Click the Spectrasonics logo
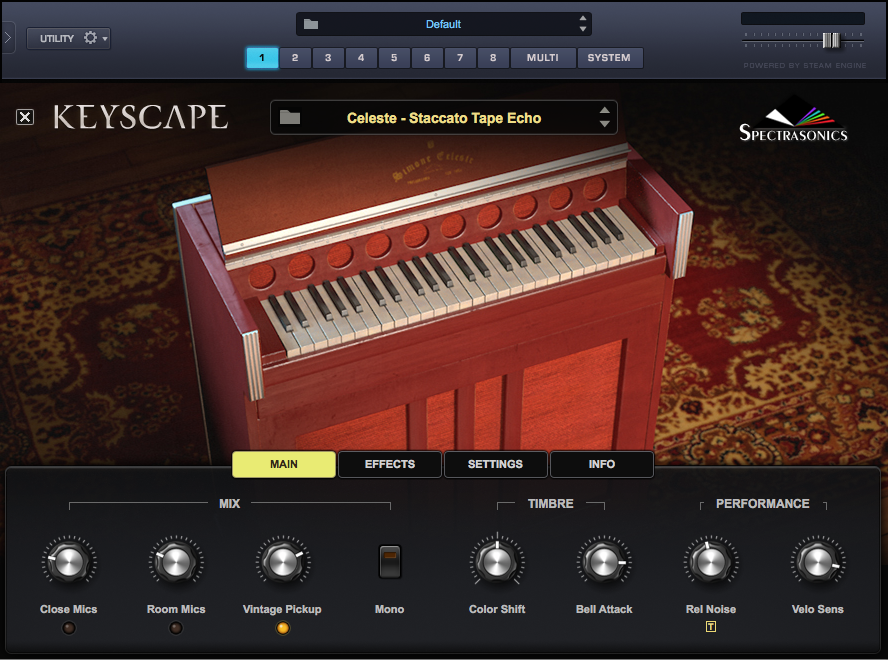Viewport: 888px width, 660px height. [x=793, y=119]
